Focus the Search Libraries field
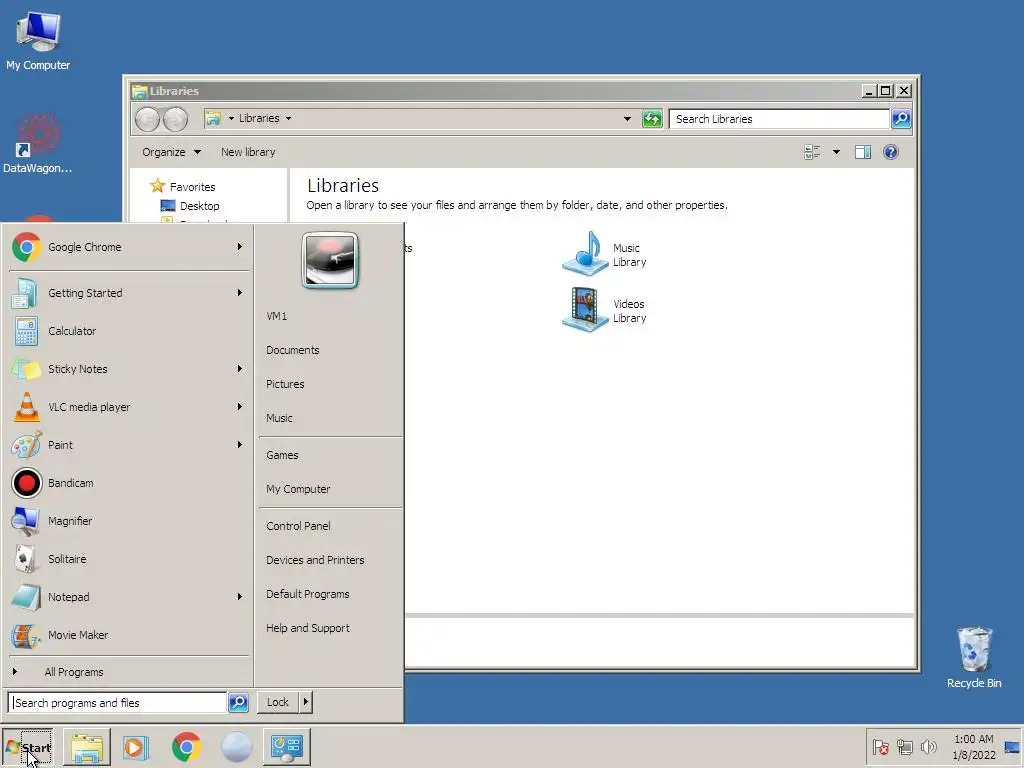 [779, 119]
